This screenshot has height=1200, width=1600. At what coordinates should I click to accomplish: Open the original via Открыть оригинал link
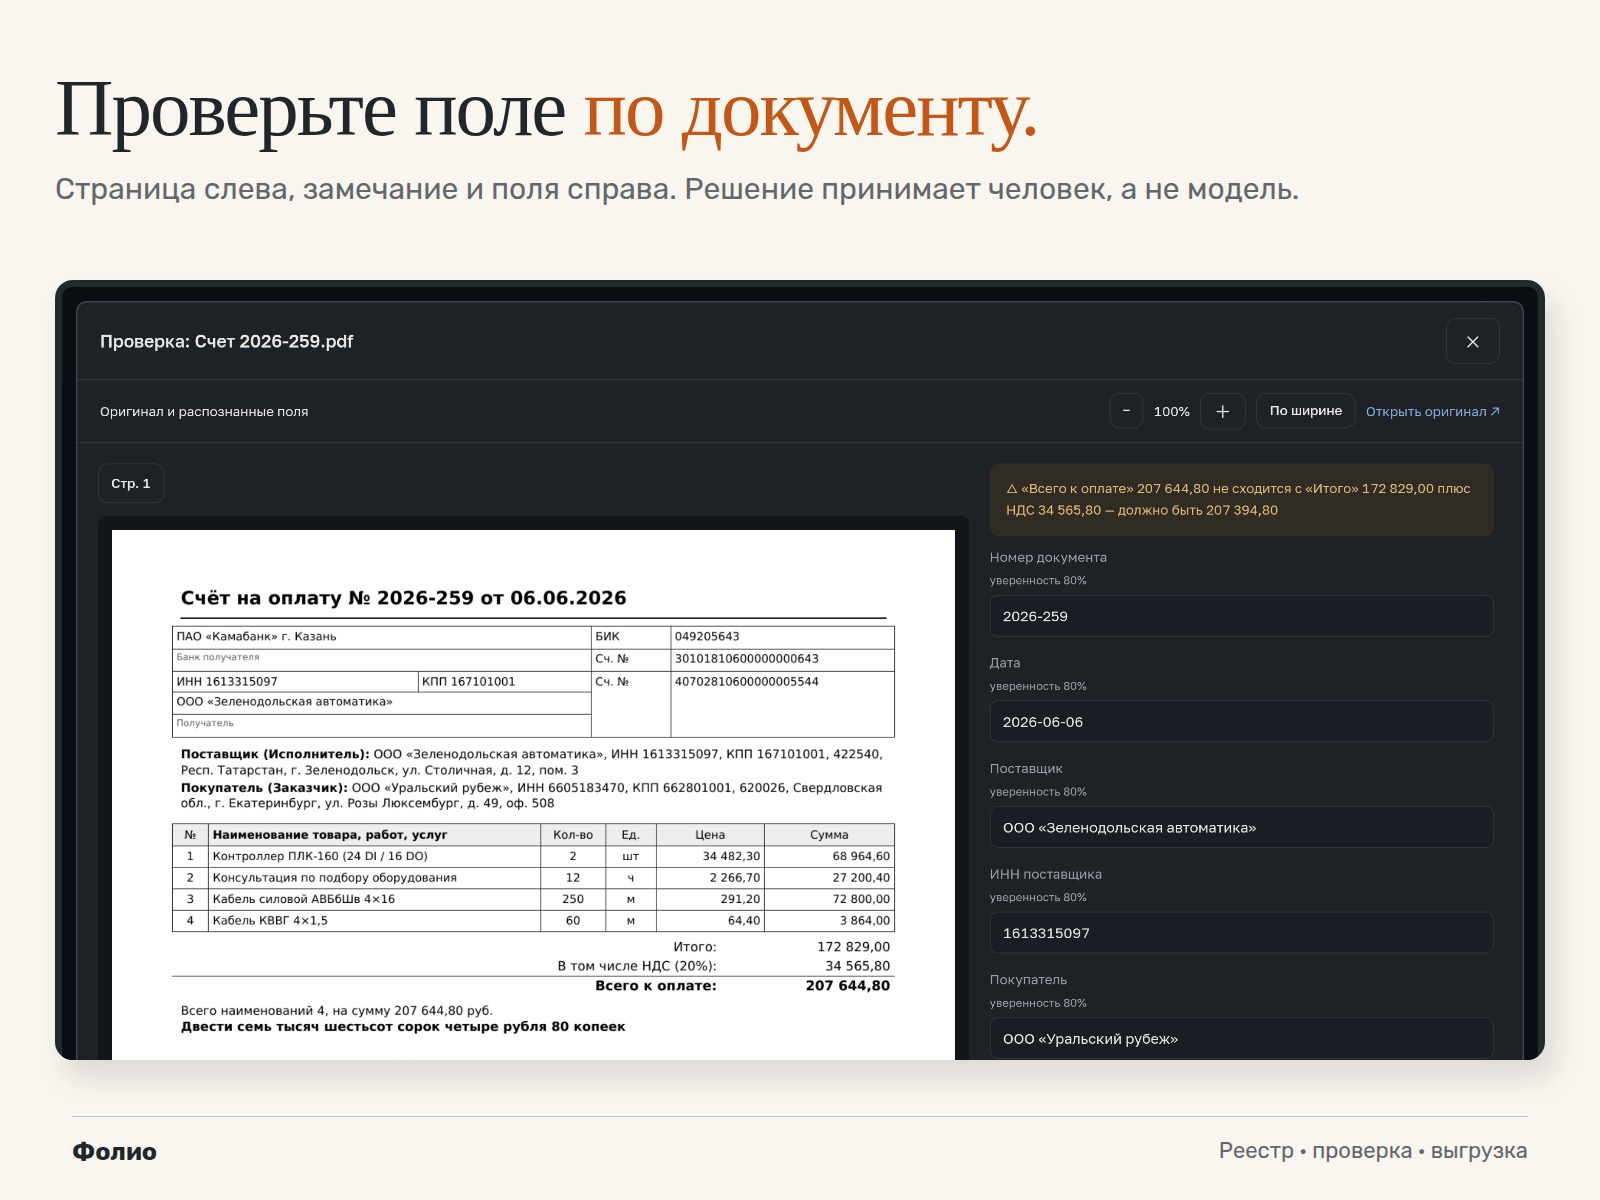pyautogui.click(x=1432, y=411)
